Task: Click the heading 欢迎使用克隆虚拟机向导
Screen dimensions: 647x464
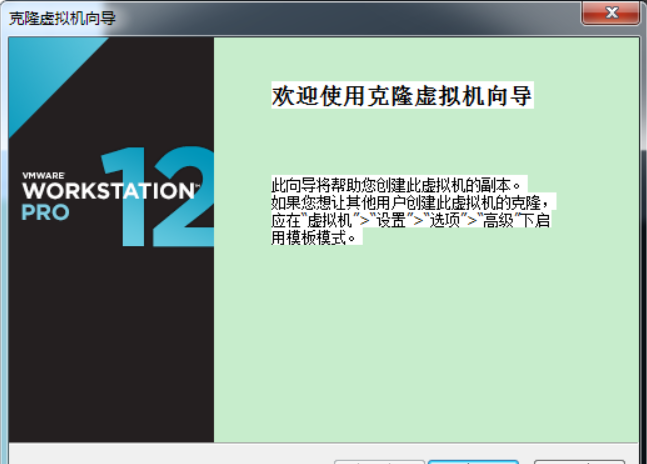Action: click(x=402, y=96)
